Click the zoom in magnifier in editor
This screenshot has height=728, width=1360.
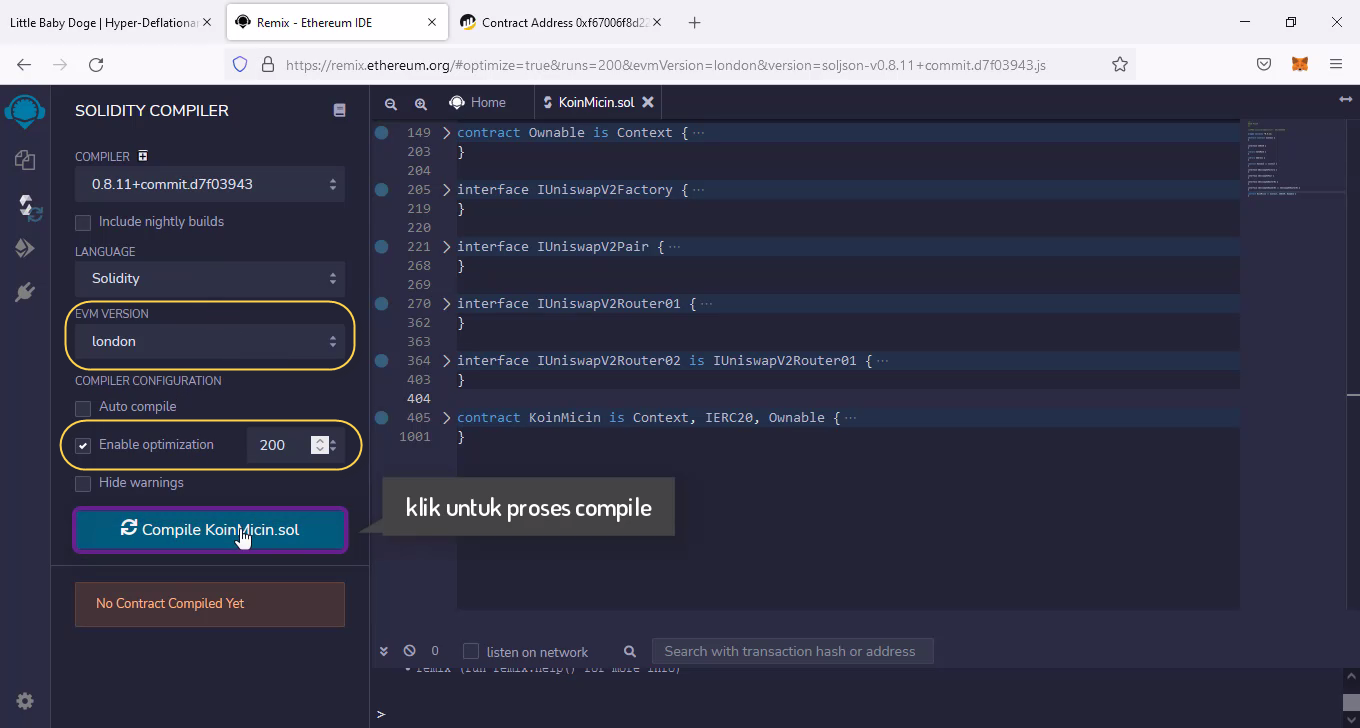click(421, 103)
